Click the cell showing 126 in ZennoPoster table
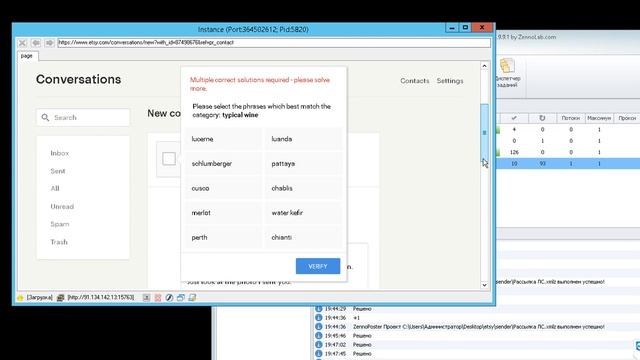640x360 pixels. coord(514,152)
